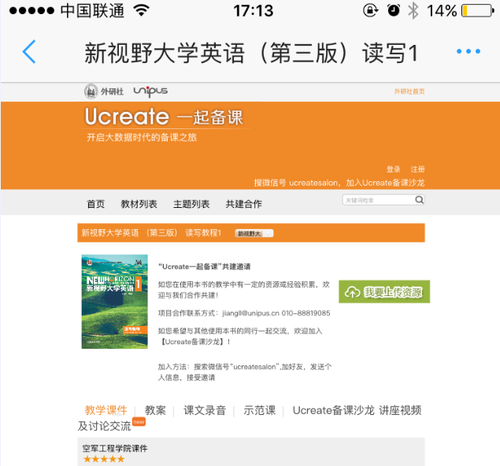Click the ucreatesalon WeChat invitation text
This screenshot has width=500, height=466.
point(339,183)
